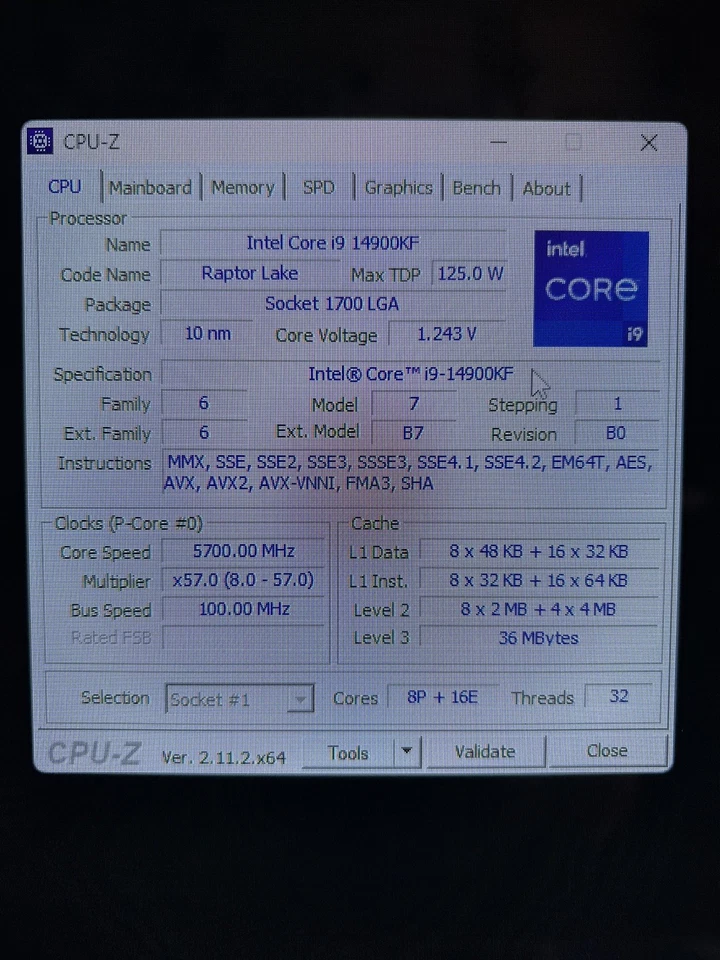The image size is (720, 960).
Task: Switch to the SPD tab
Action: 318,187
